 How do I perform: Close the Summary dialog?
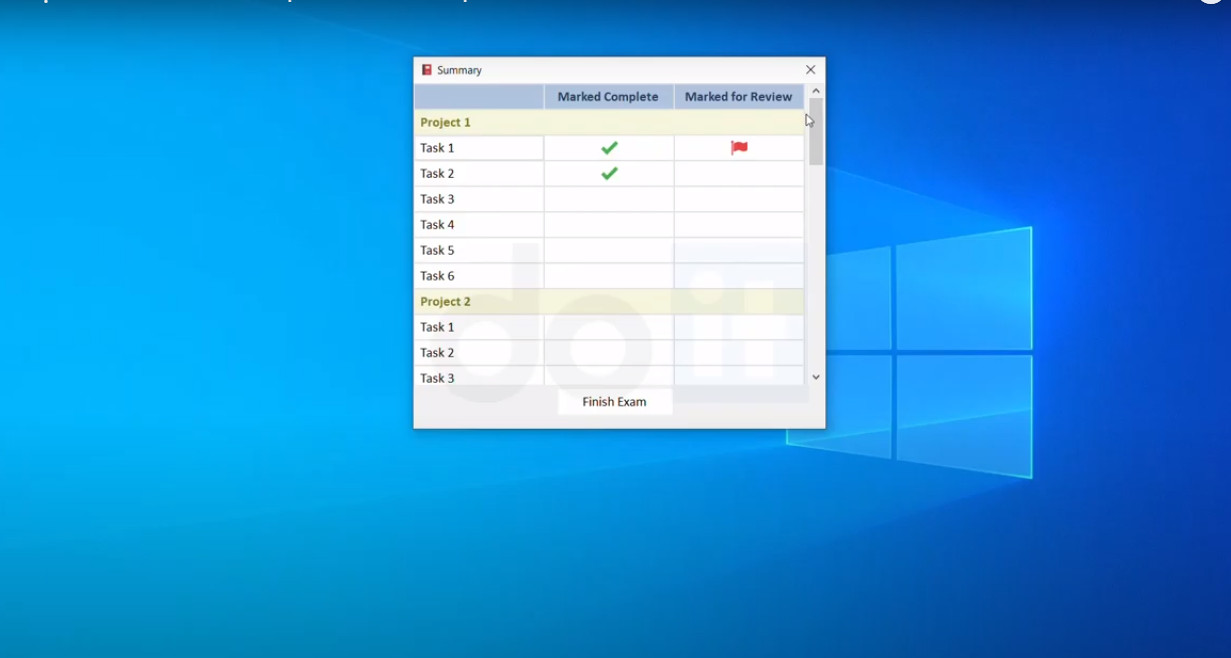pos(810,70)
